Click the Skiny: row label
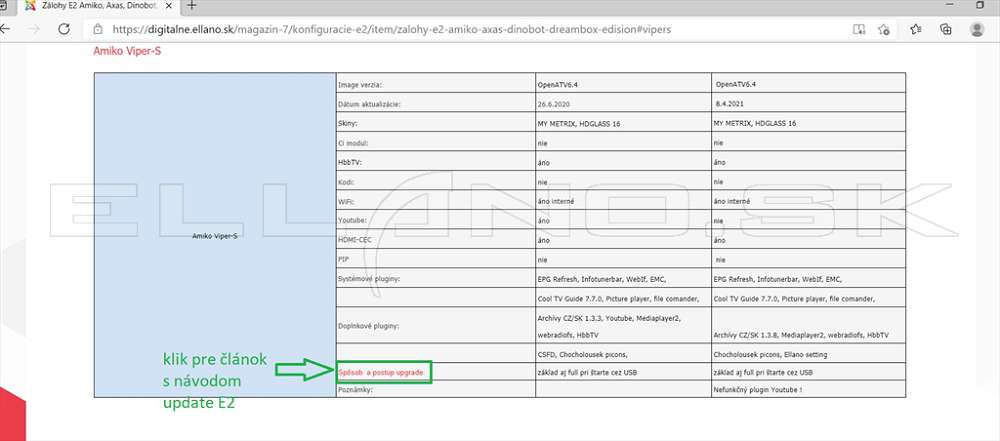Image resolution: width=1000 pixels, height=441 pixels. [x=348, y=123]
